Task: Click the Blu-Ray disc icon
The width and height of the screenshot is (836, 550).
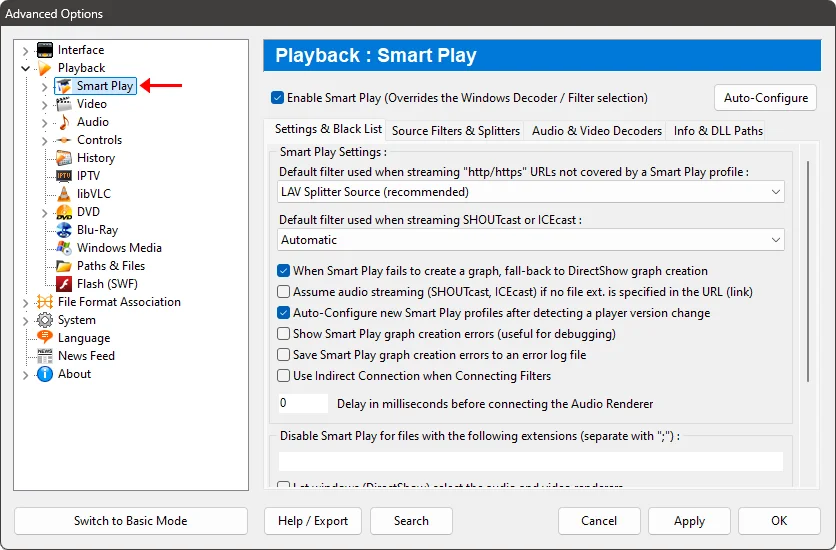Action: click(64, 230)
